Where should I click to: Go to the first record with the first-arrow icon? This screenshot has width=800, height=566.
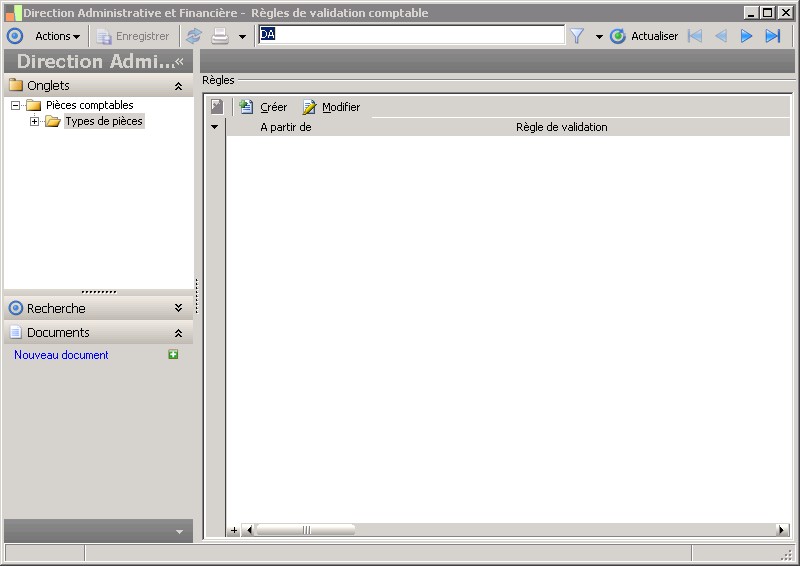tap(695, 36)
